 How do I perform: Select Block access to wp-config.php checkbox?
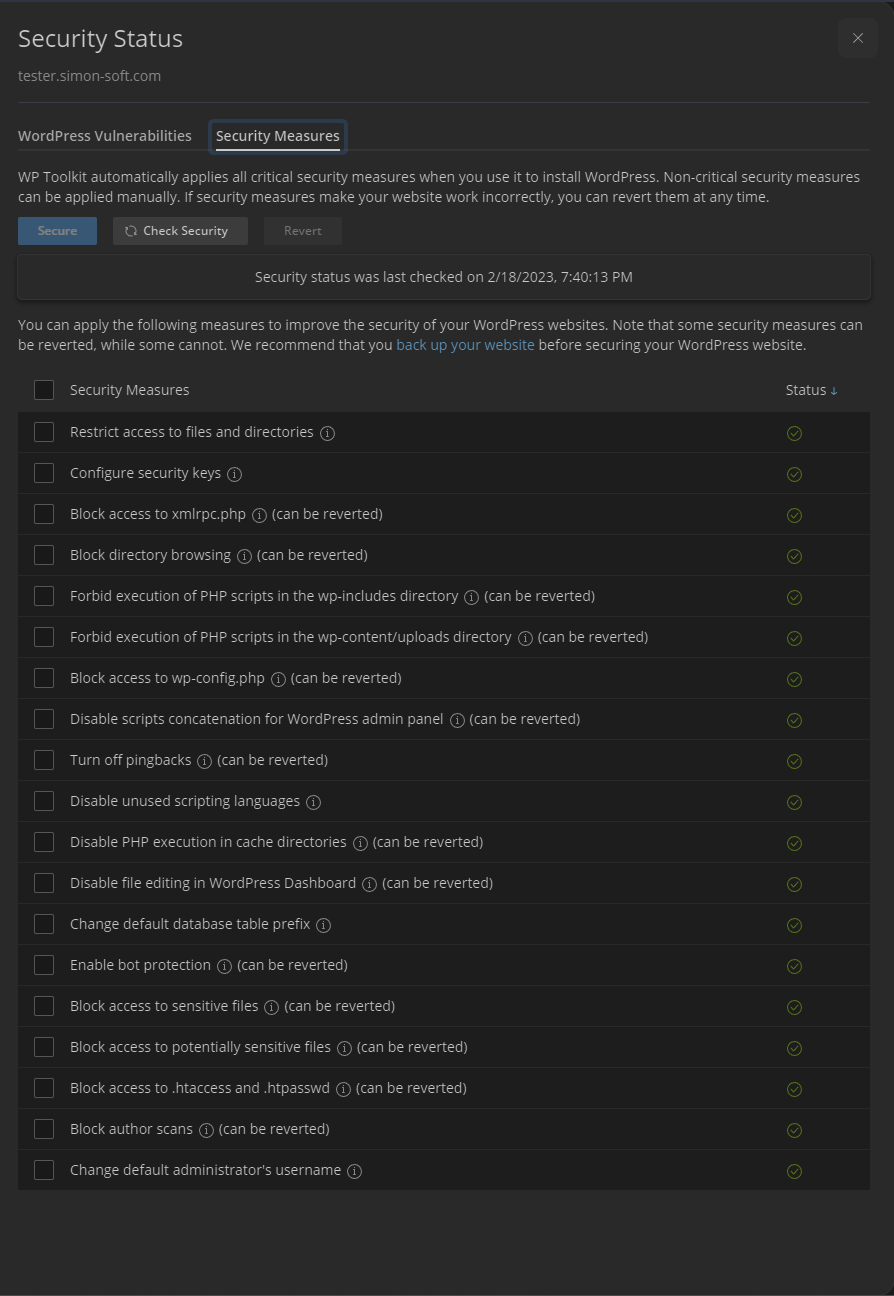44,678
